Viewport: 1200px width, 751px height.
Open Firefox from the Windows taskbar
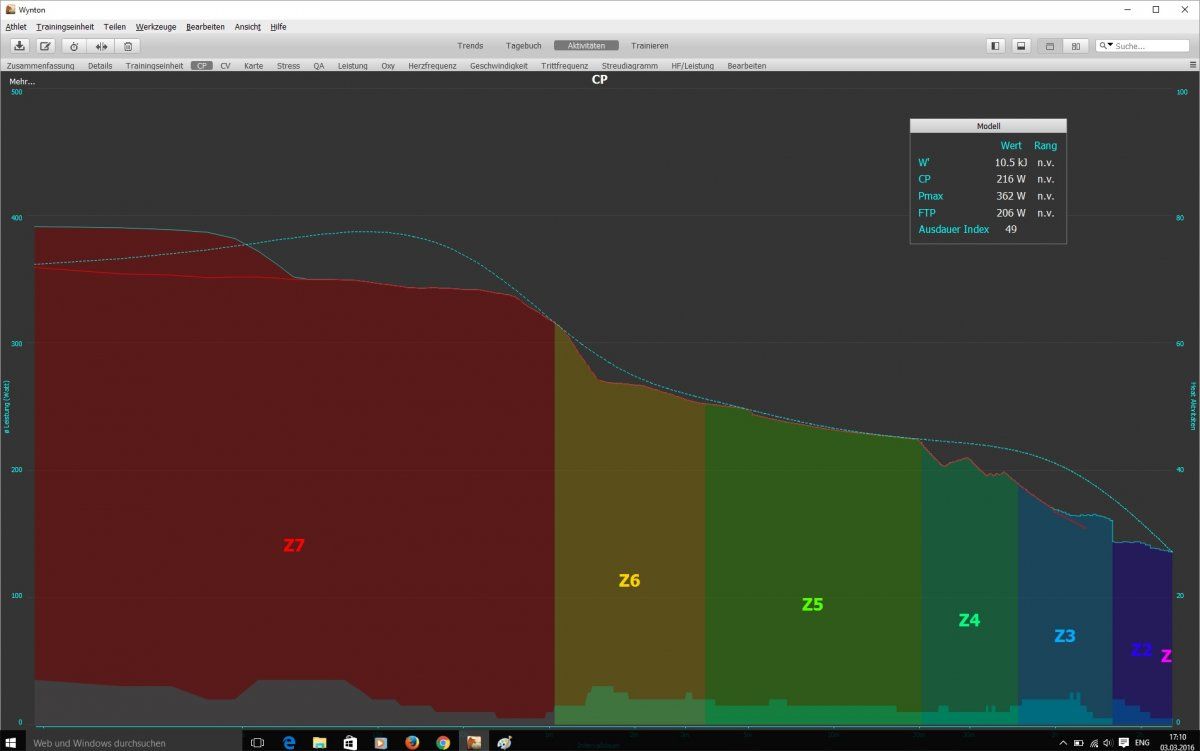pyautogui.click(x=411, y=742)
